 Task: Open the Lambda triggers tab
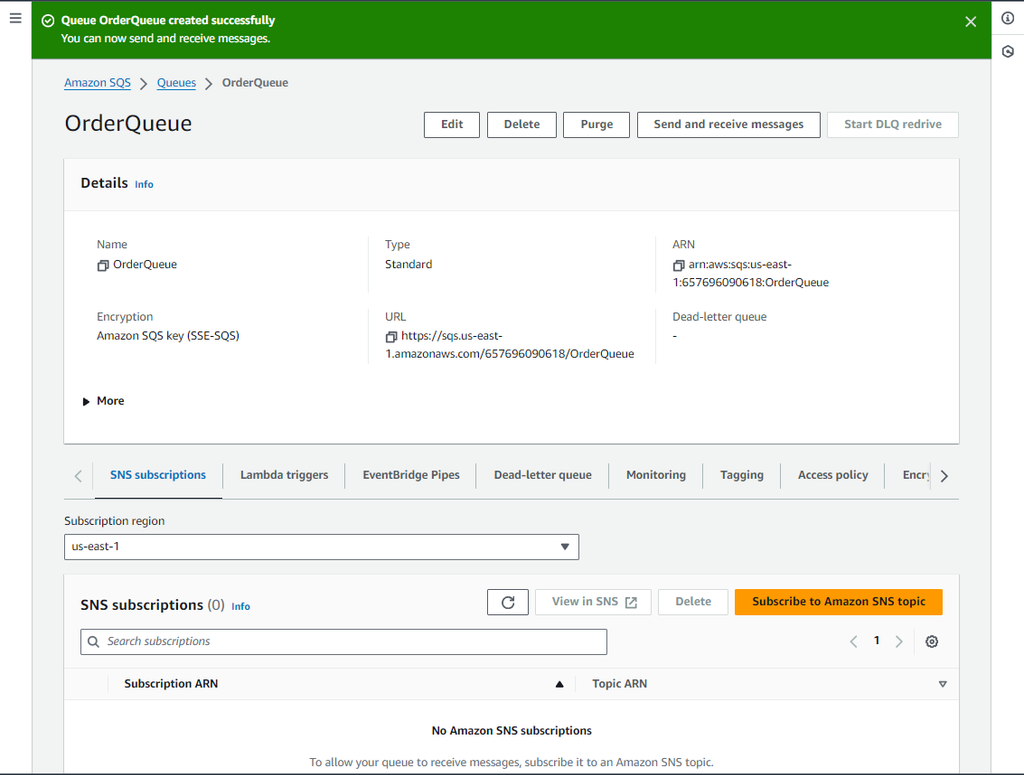pos(284,475)
